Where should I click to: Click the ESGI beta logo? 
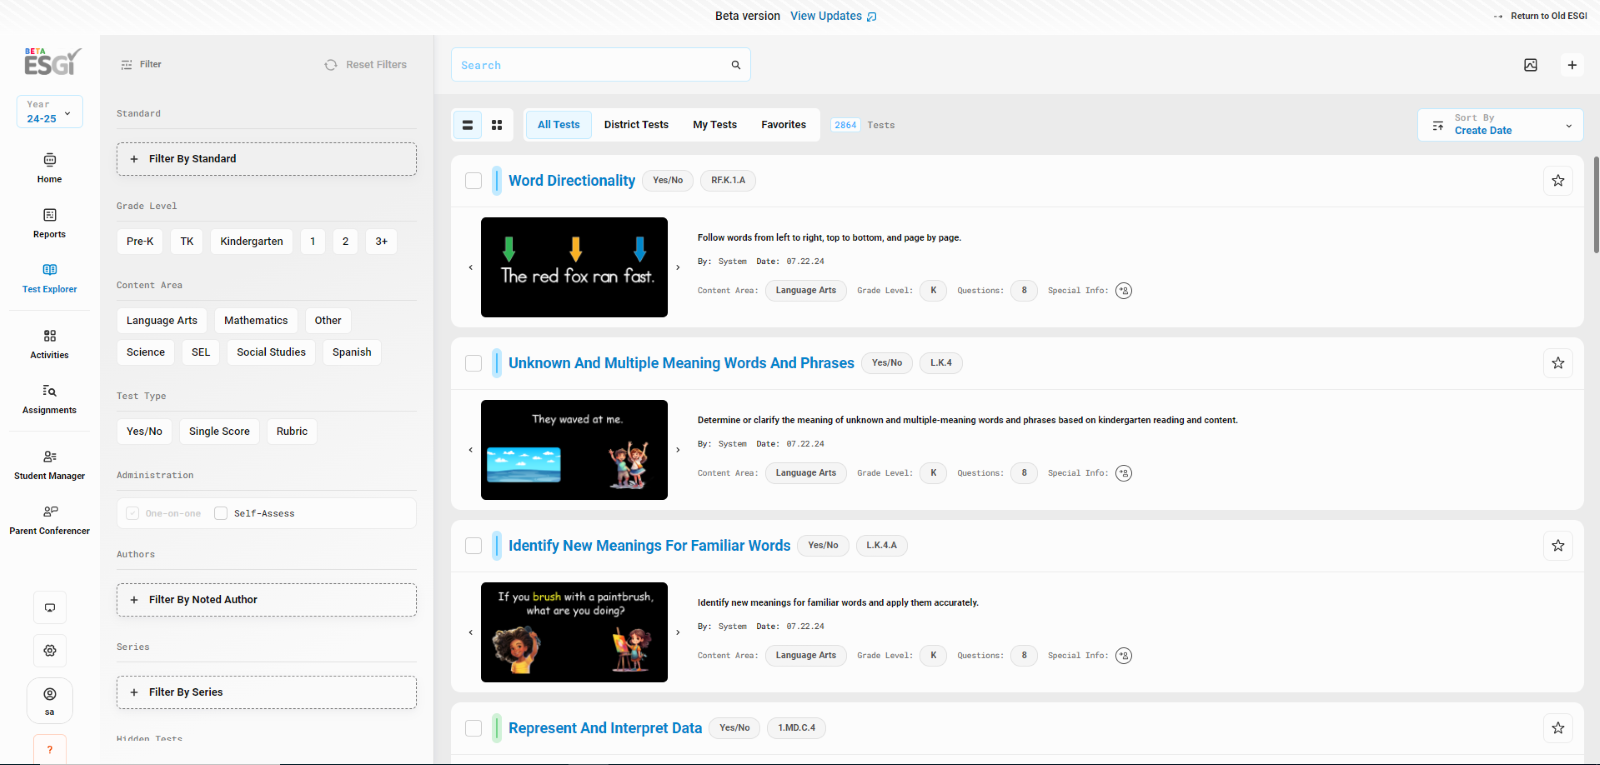coord(52,62)
